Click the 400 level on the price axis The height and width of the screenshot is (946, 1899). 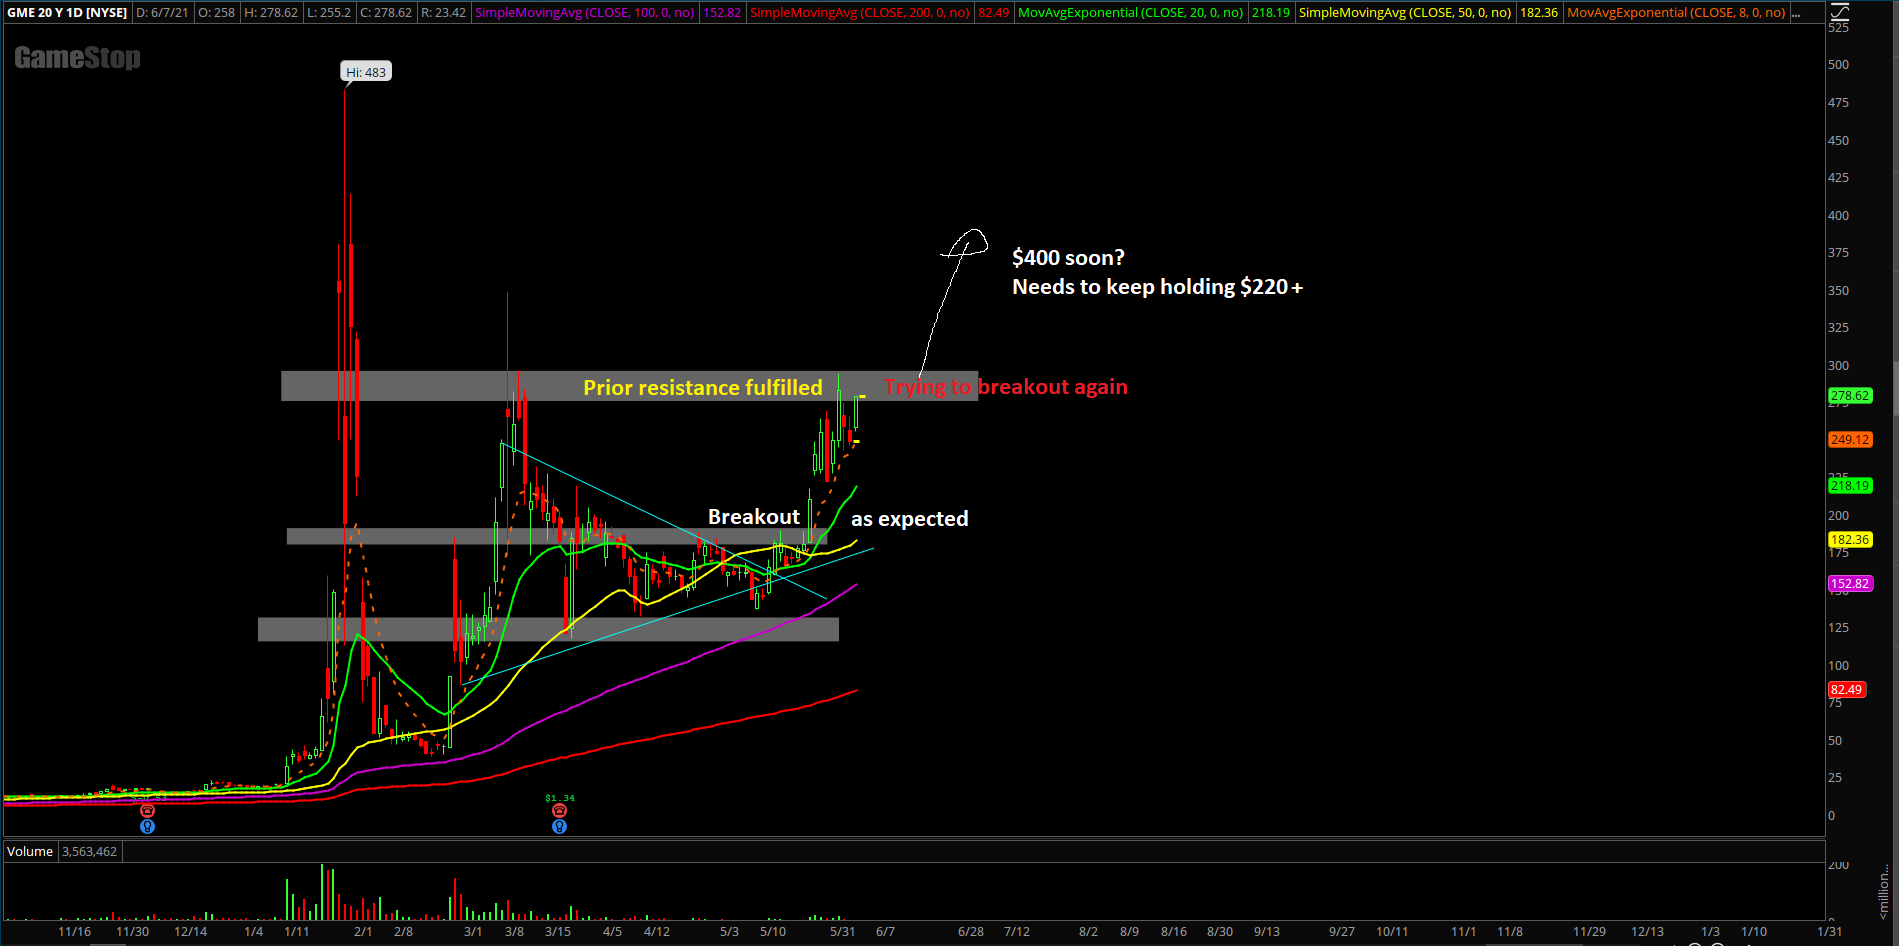click(x=1838, y=216)
